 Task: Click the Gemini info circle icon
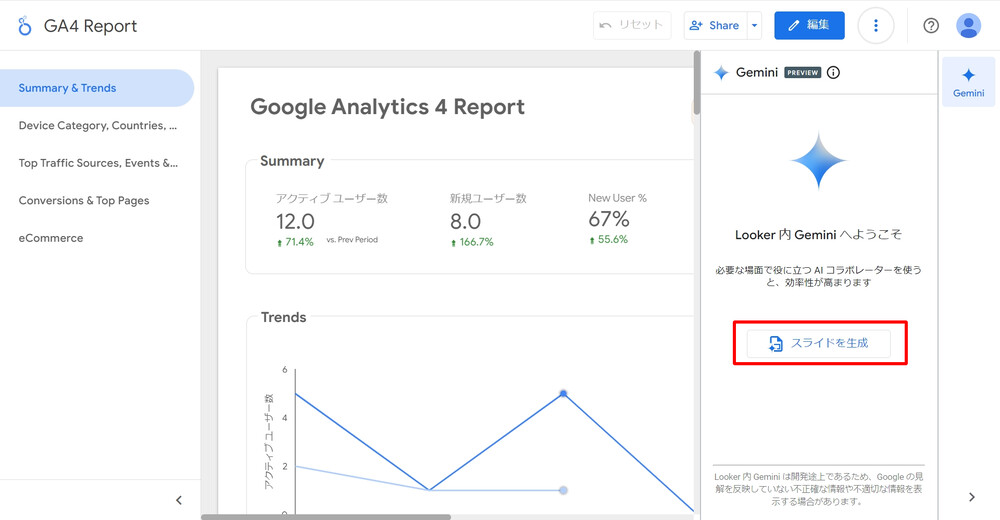click(833, 73)
